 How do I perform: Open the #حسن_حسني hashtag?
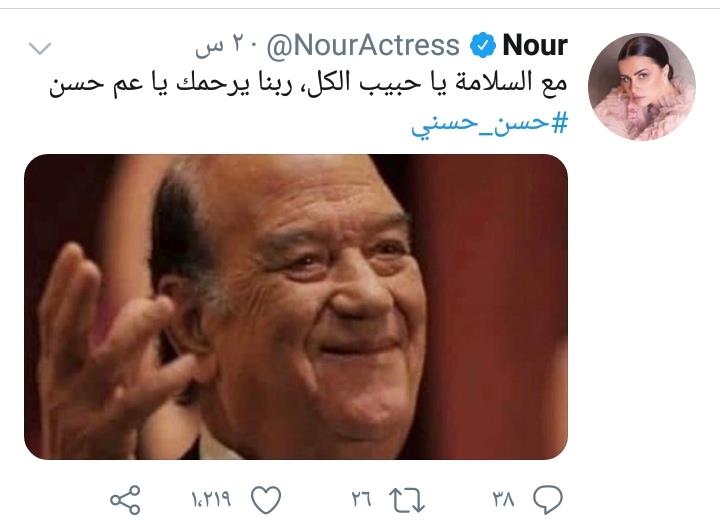tap(489, 124)
